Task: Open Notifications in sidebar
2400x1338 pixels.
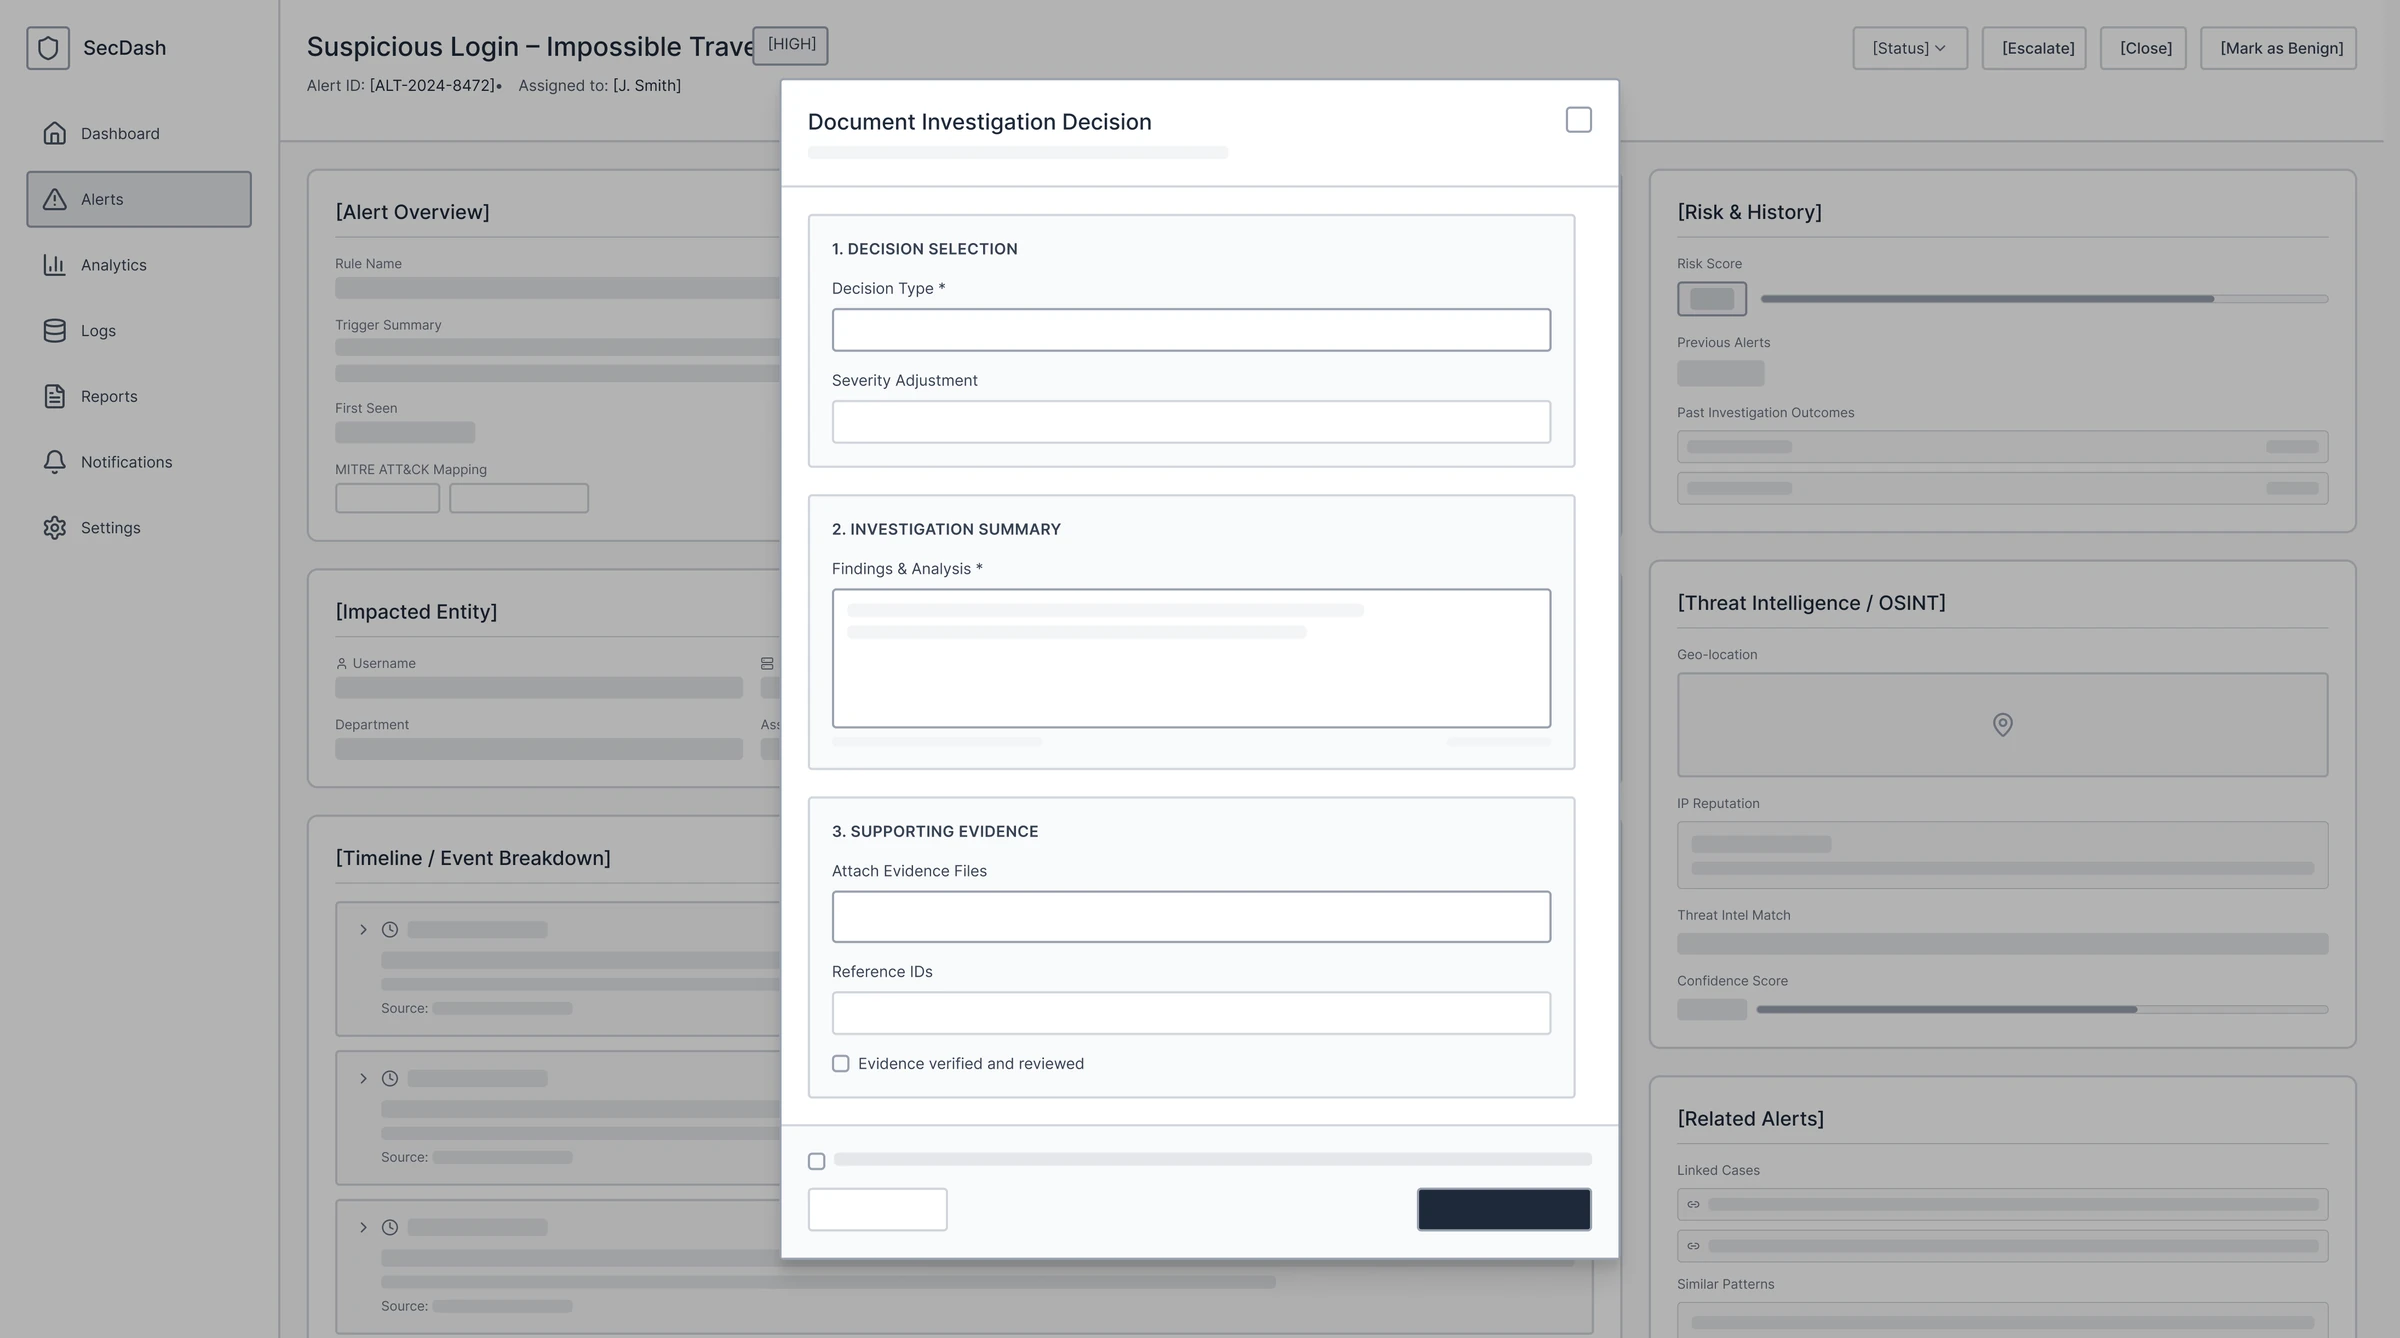Action: click(x=139, y=461)
